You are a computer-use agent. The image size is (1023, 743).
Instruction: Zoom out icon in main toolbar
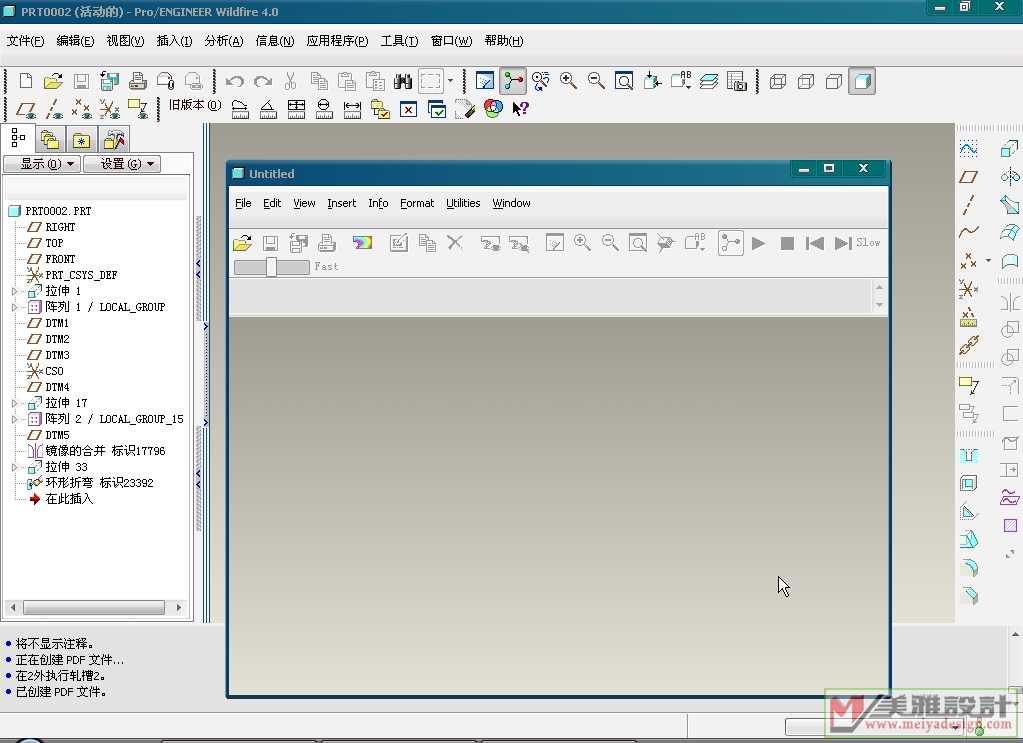coord(596,81)
